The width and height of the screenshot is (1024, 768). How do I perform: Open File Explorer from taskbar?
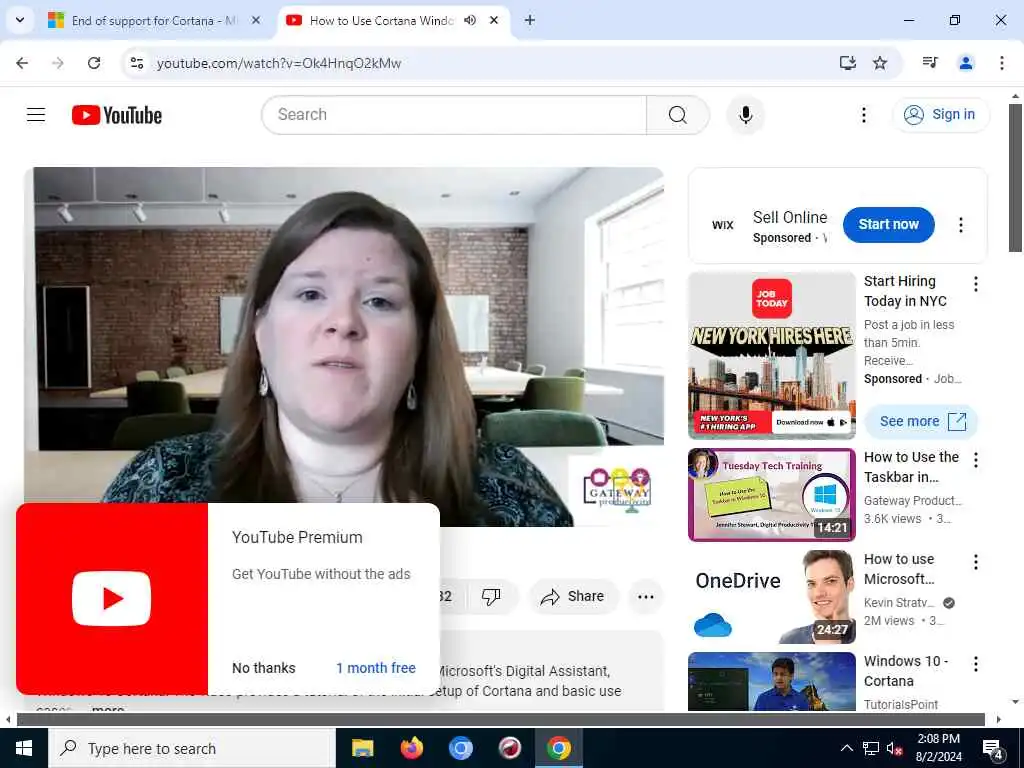362,748
